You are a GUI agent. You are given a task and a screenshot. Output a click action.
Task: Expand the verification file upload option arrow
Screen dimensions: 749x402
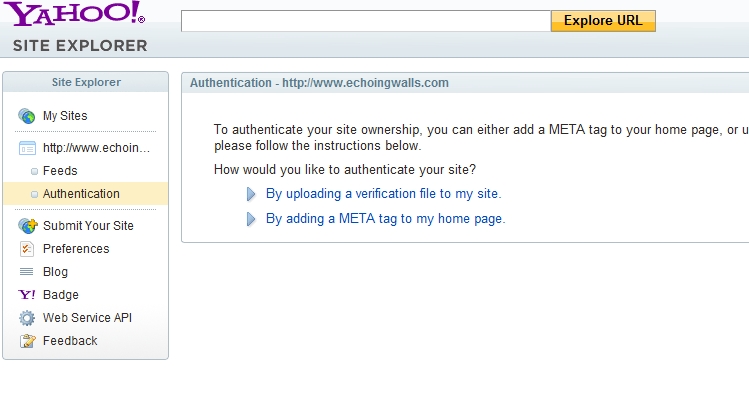click(251, 194)
